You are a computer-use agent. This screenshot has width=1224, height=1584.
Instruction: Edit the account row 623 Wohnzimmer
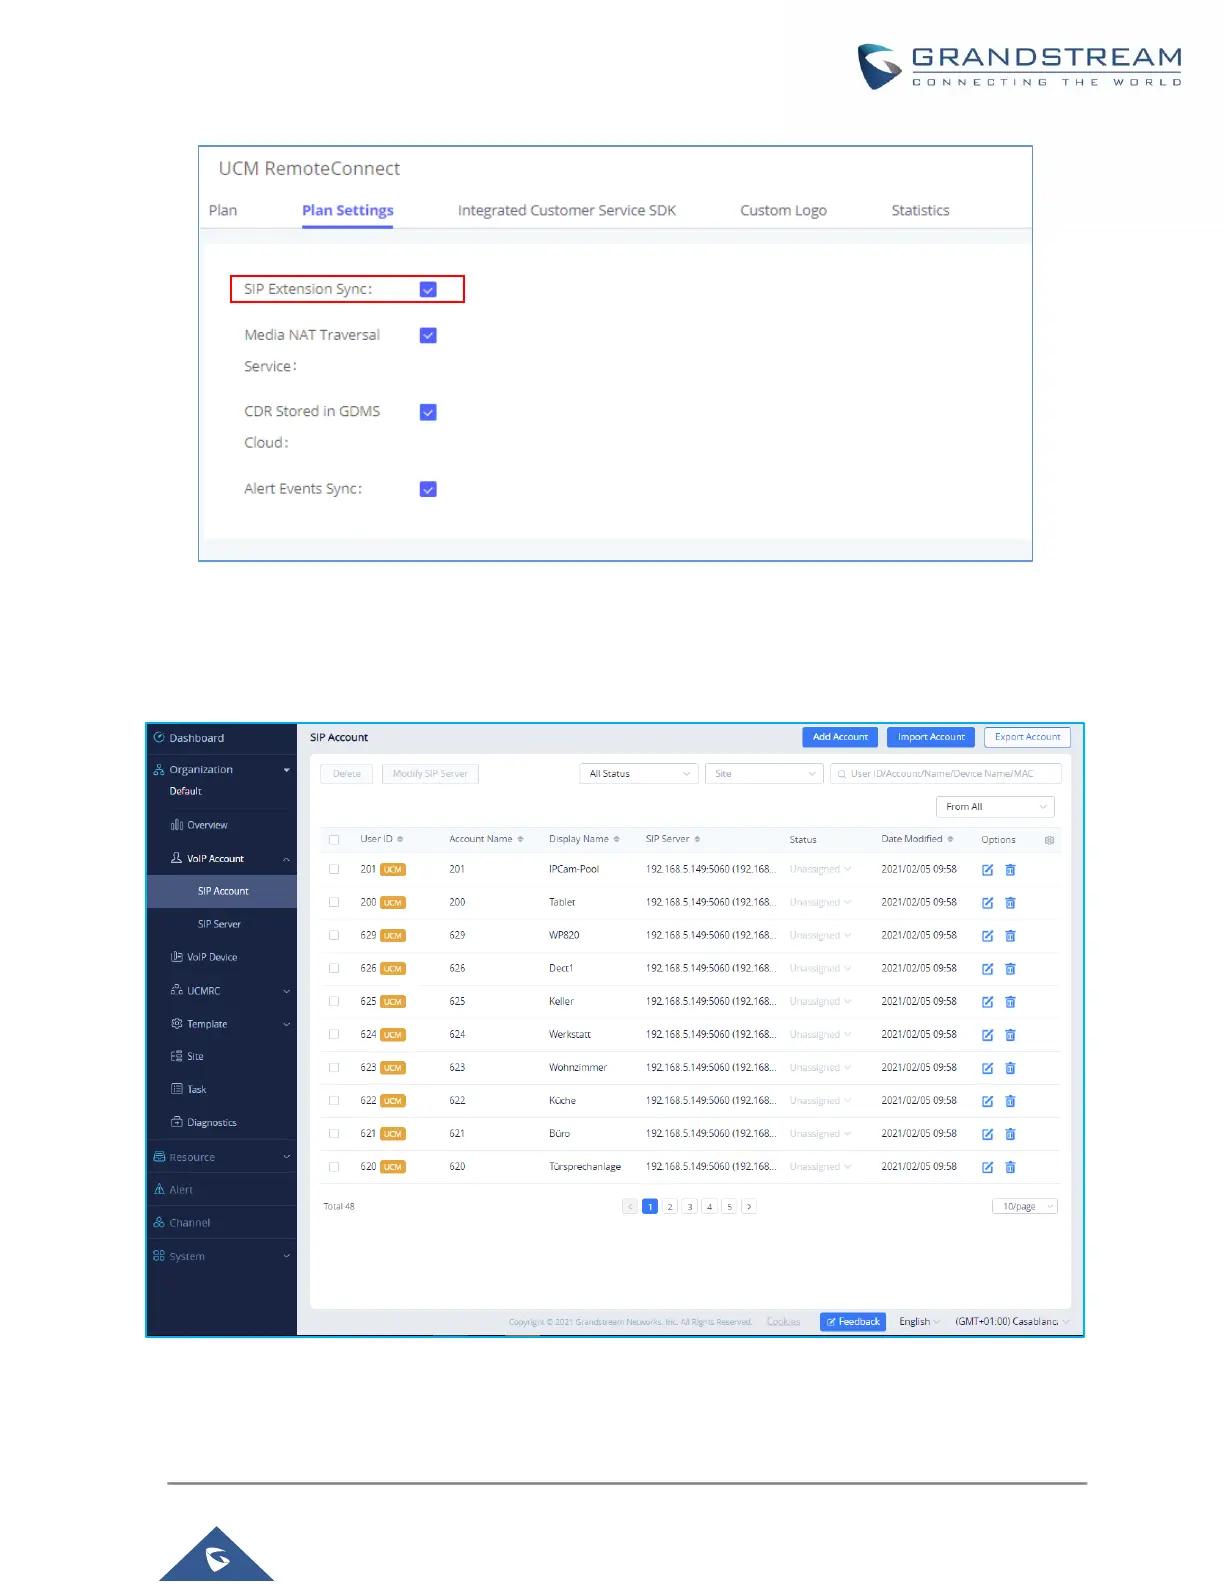click(987, 1068)
